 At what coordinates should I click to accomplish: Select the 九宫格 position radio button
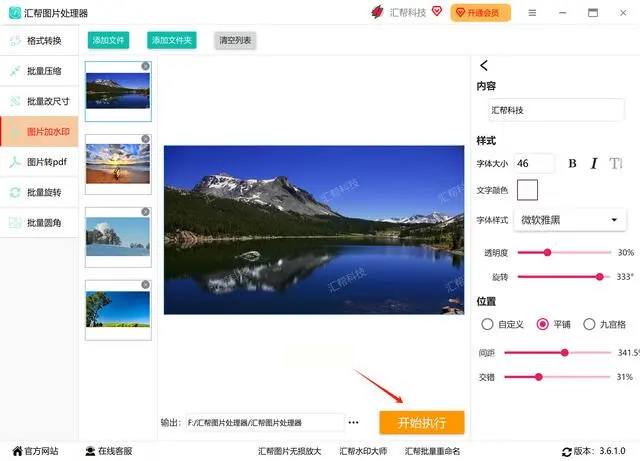[589, 324]
